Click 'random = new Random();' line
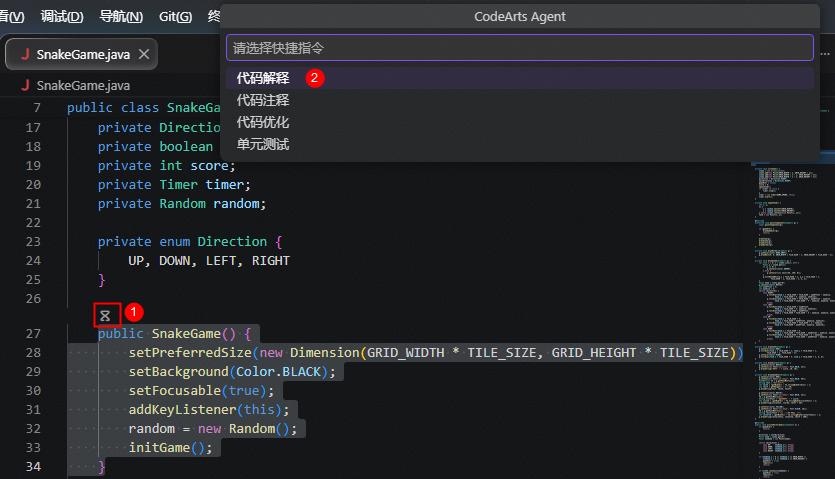Image resolution: width=835 pixels, height=479 pixels. pyautogui.click(x=212, y=429)
